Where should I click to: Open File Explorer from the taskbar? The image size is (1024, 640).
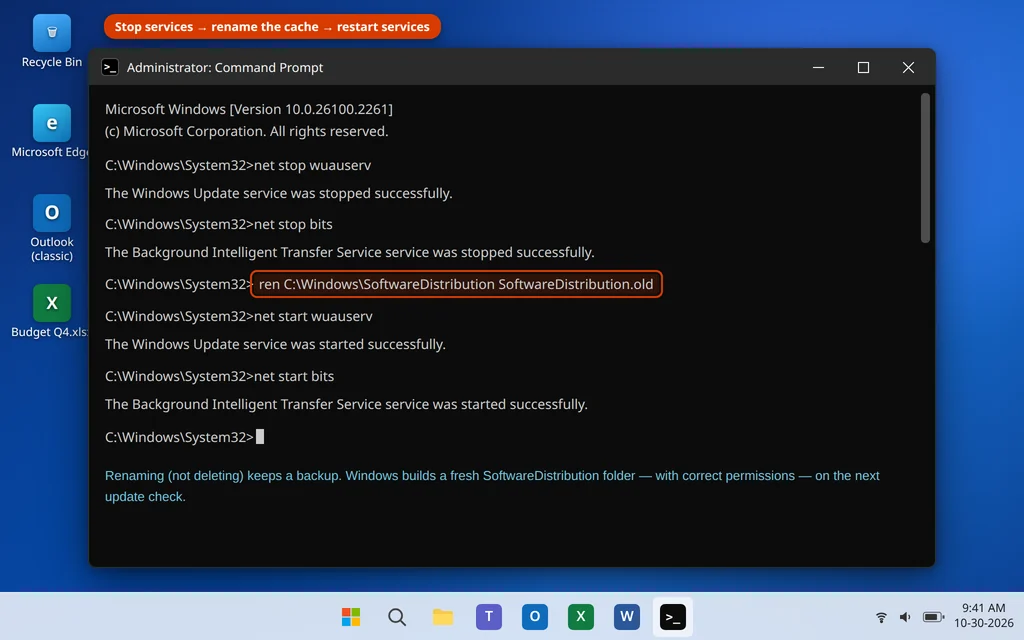point(443,616)
